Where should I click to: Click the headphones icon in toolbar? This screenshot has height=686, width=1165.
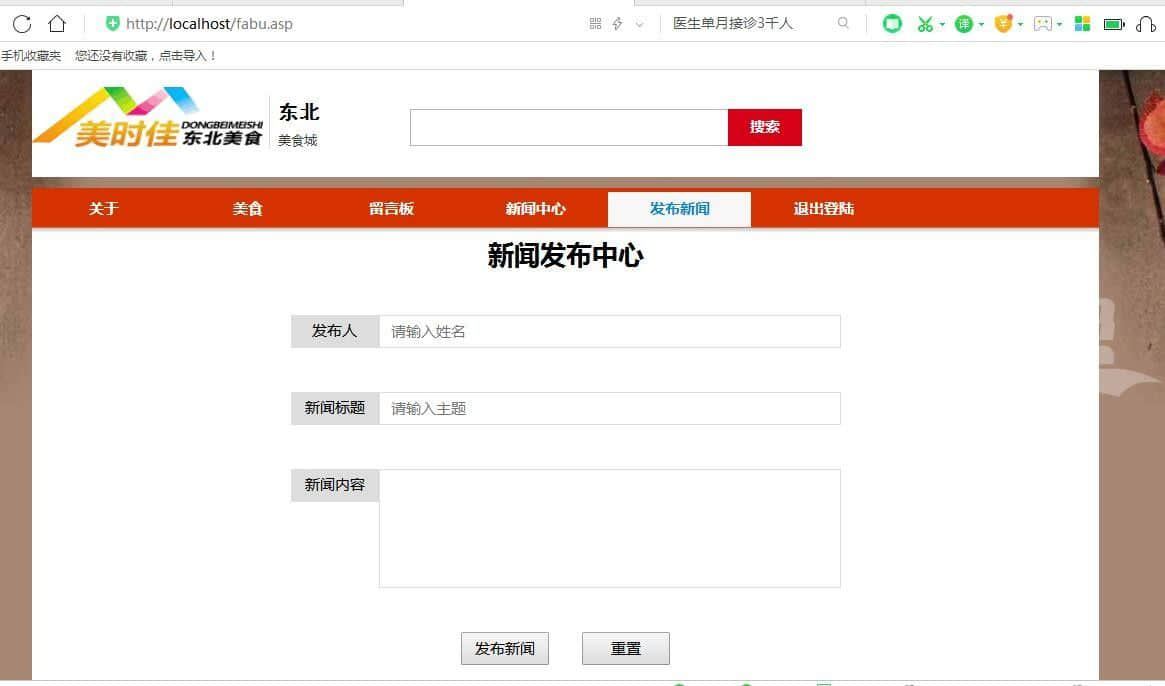pyautogui.click(x=1146, y=23)
